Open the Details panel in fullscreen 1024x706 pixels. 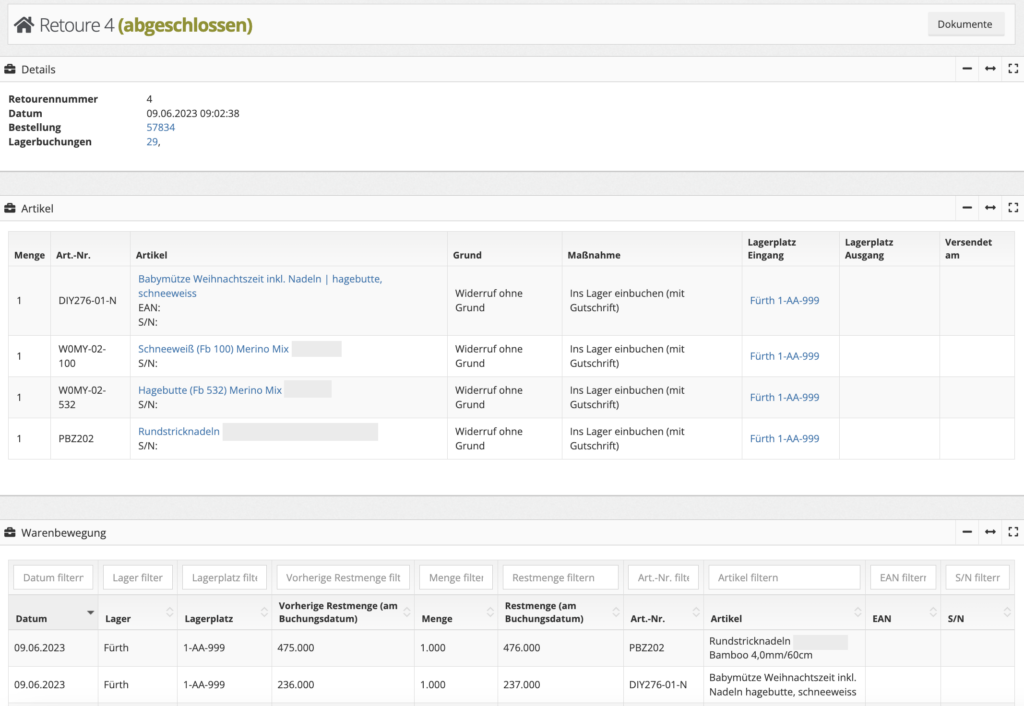[x=1013, y=69]
